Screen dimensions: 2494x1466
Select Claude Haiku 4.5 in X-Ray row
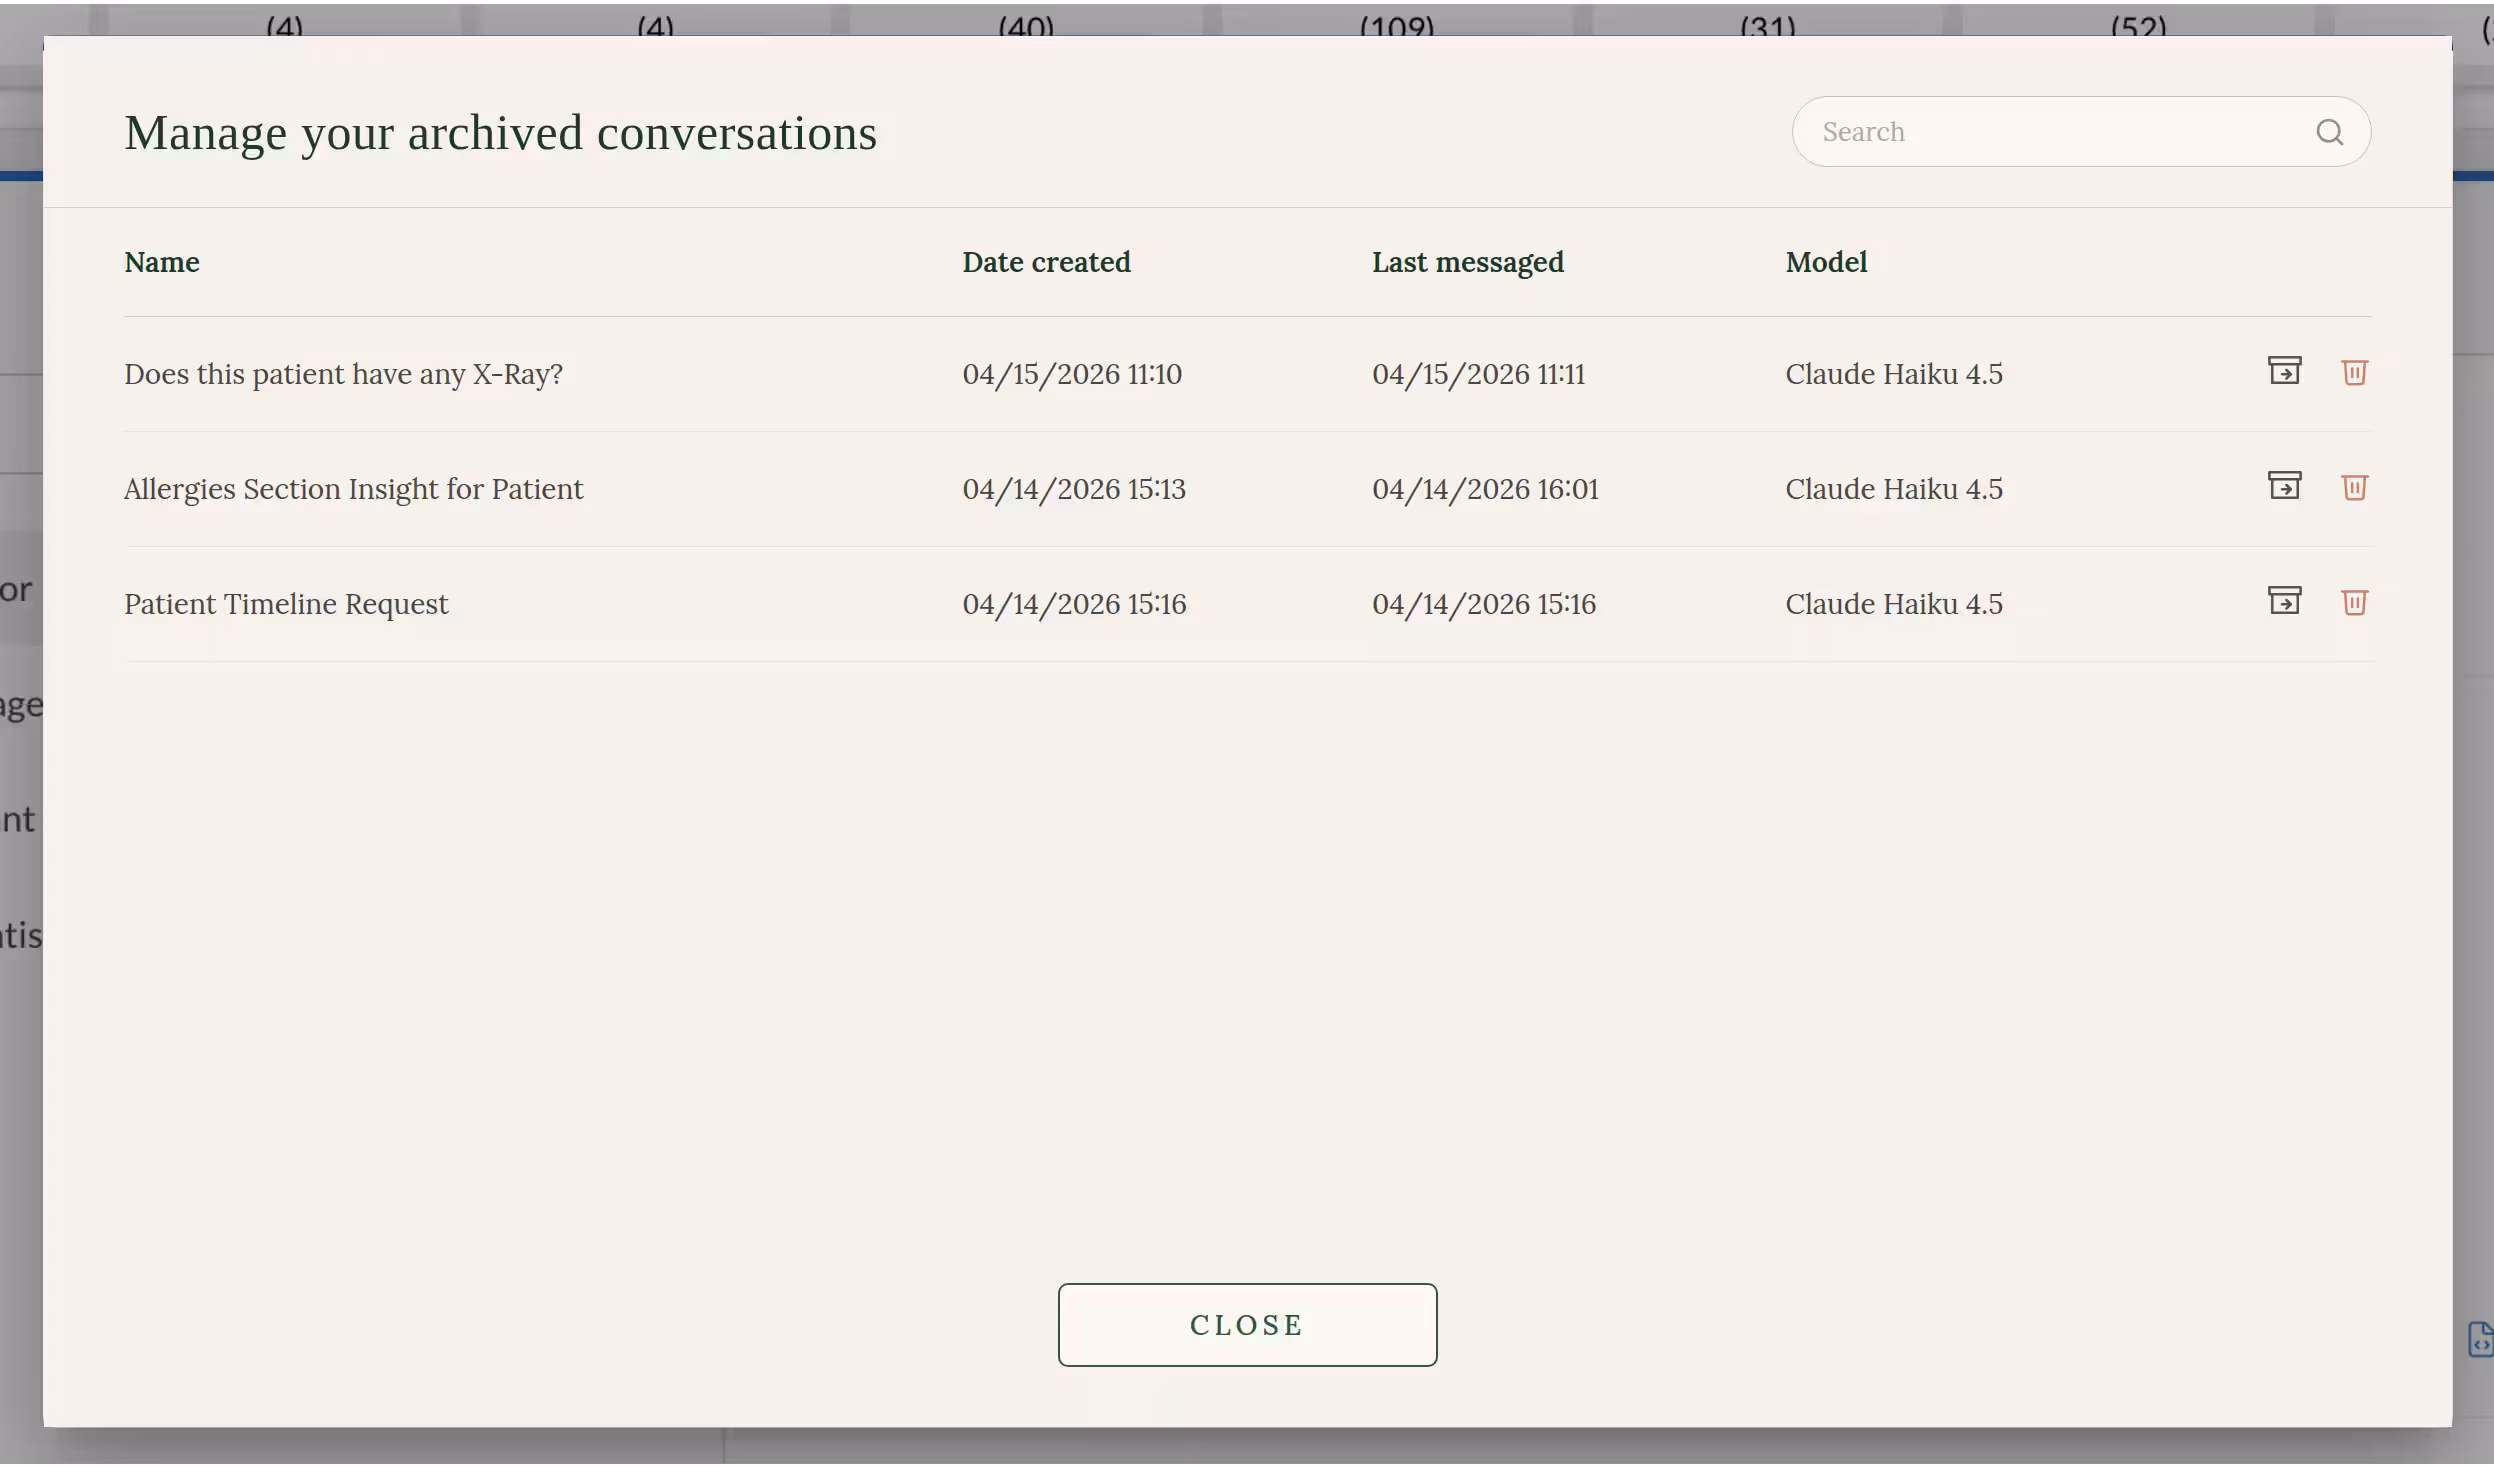pos(1894,374)
